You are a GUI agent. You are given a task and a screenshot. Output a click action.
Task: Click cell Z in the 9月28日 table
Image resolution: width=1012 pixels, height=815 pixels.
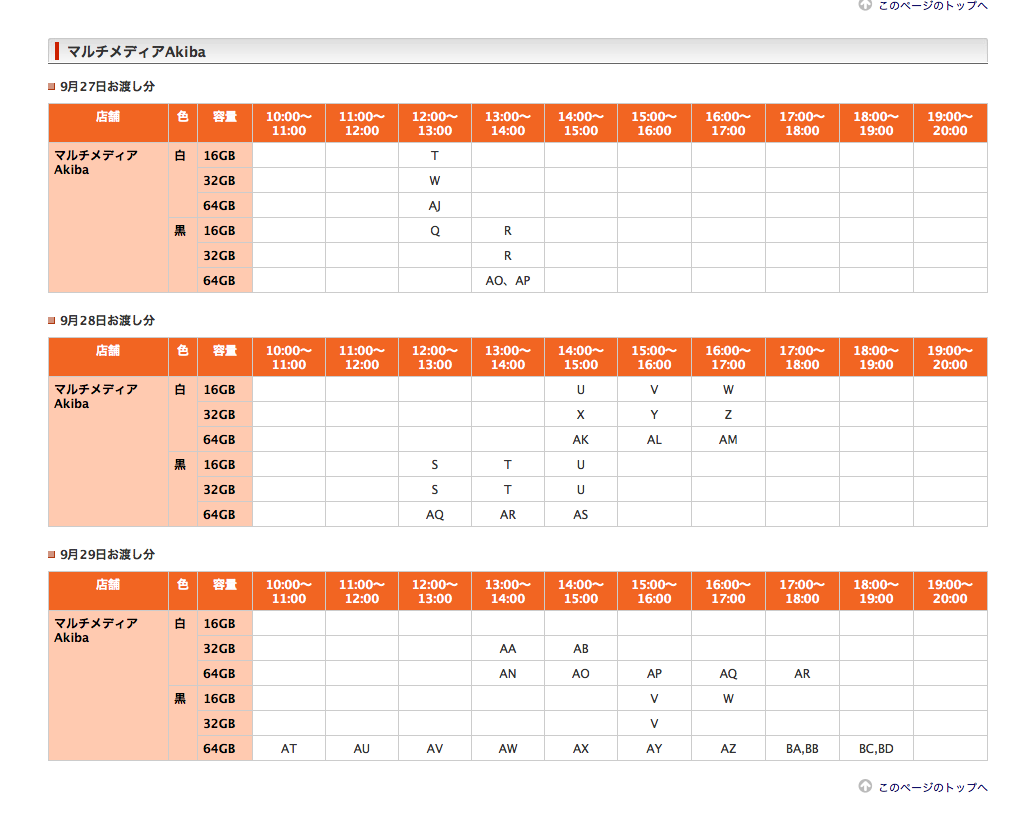(x=729, y=415)
